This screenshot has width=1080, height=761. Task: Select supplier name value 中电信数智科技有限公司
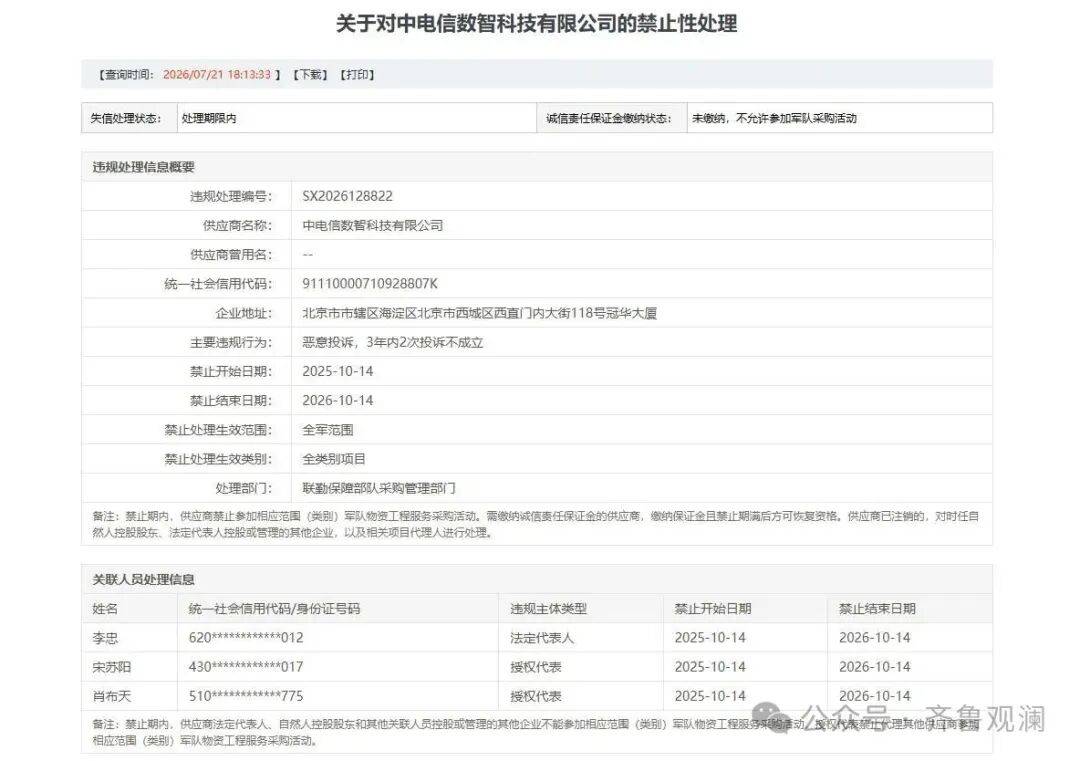[373, 225]
